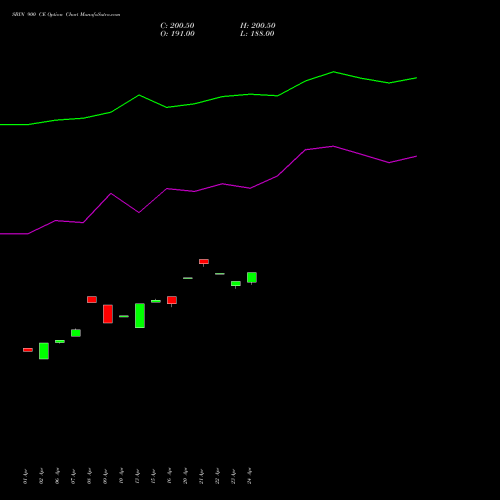Click the '16 Apr' date label
The width and height of the screenshot is (500, 500).
(x=169, y=476)
